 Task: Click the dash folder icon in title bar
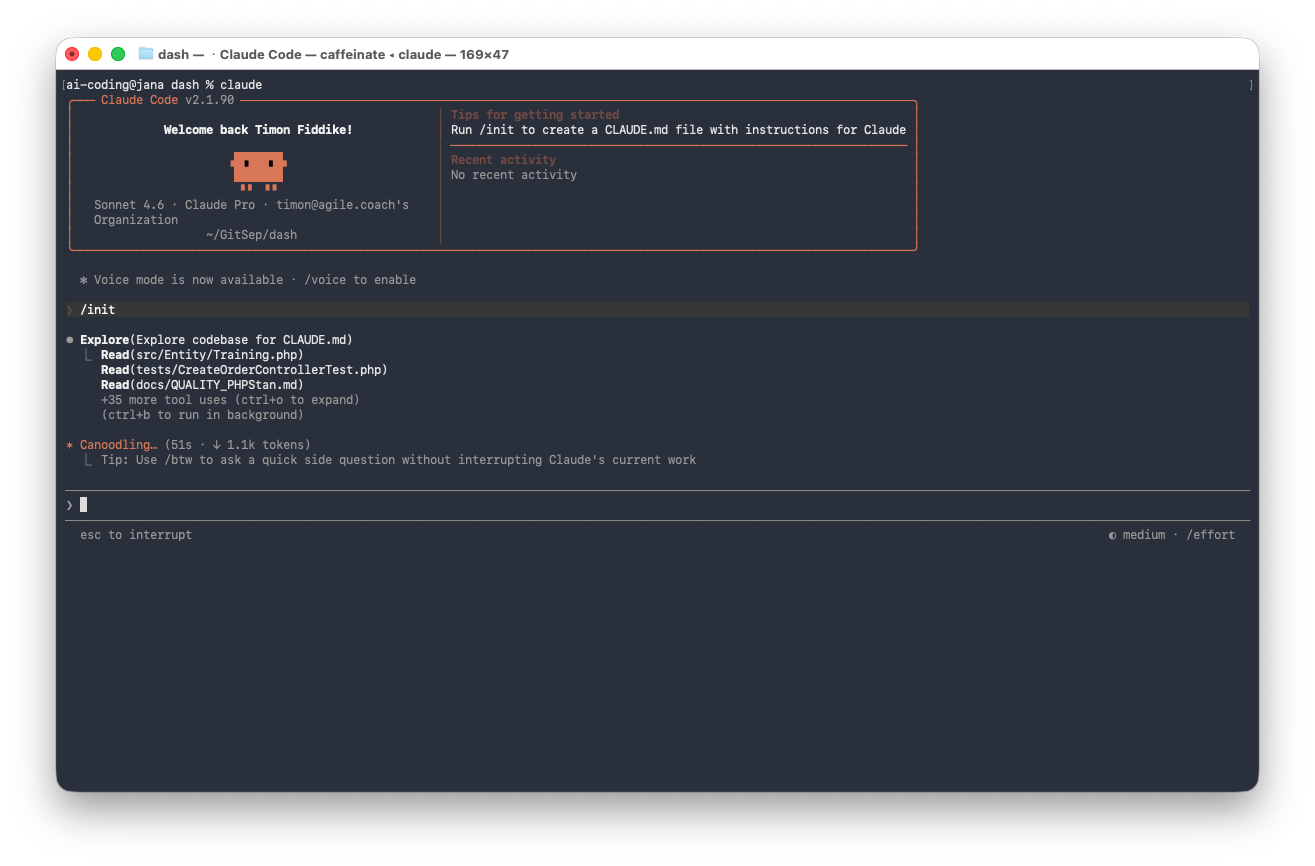point(146,54)
